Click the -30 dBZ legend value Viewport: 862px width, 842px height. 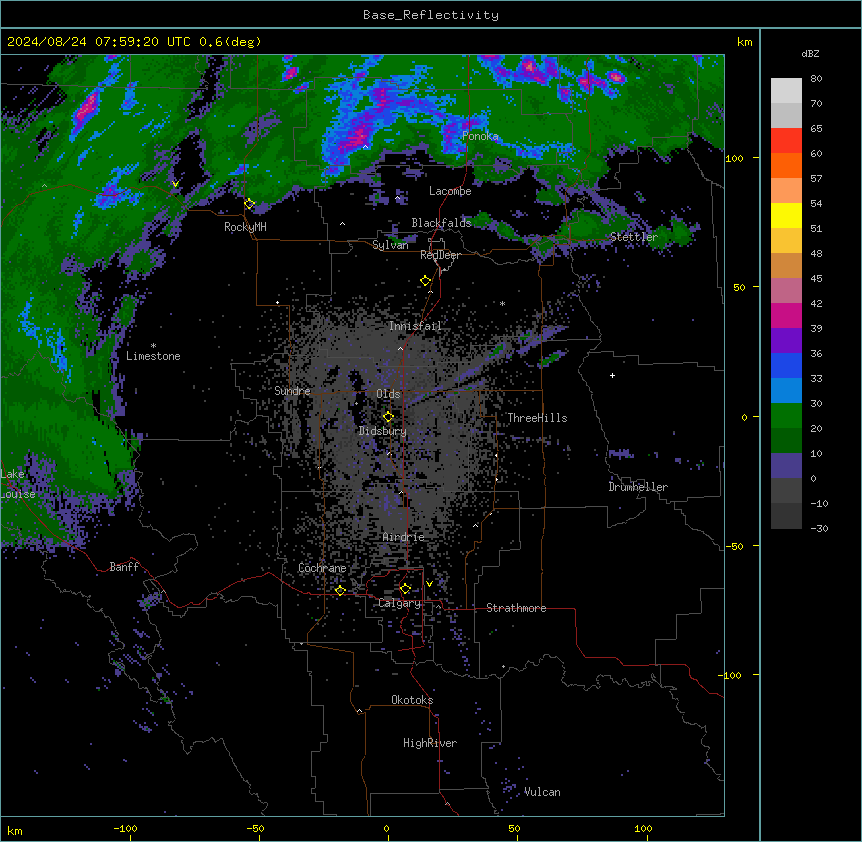coord(819,528)
